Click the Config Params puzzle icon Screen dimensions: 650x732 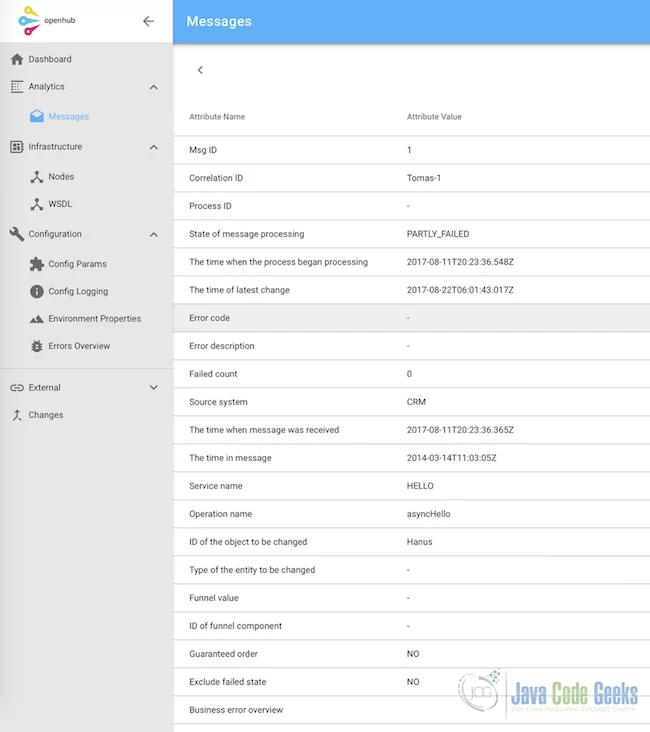coord(36,264)
